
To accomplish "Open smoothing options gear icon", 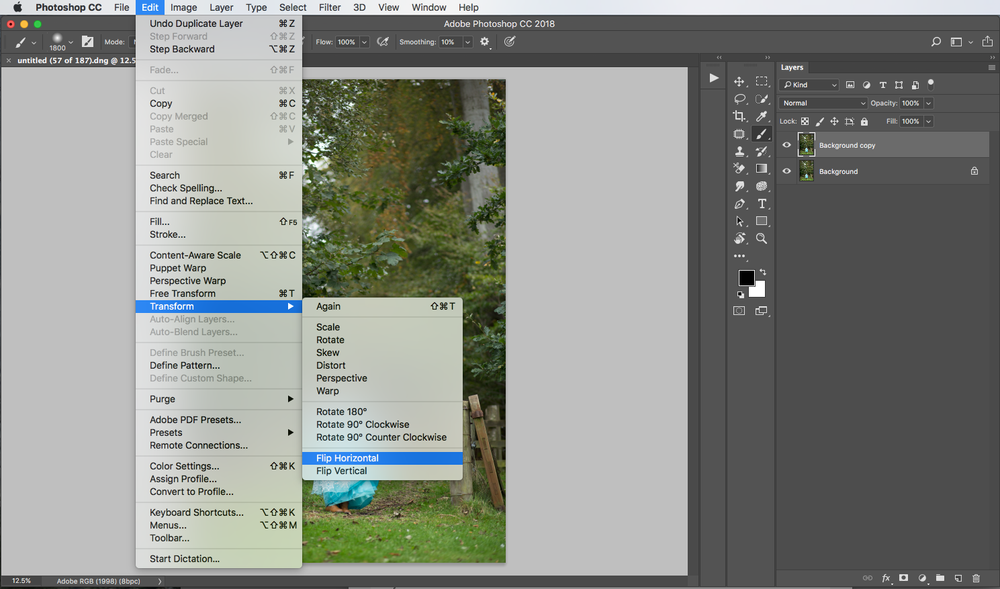I will click(485, 41).
